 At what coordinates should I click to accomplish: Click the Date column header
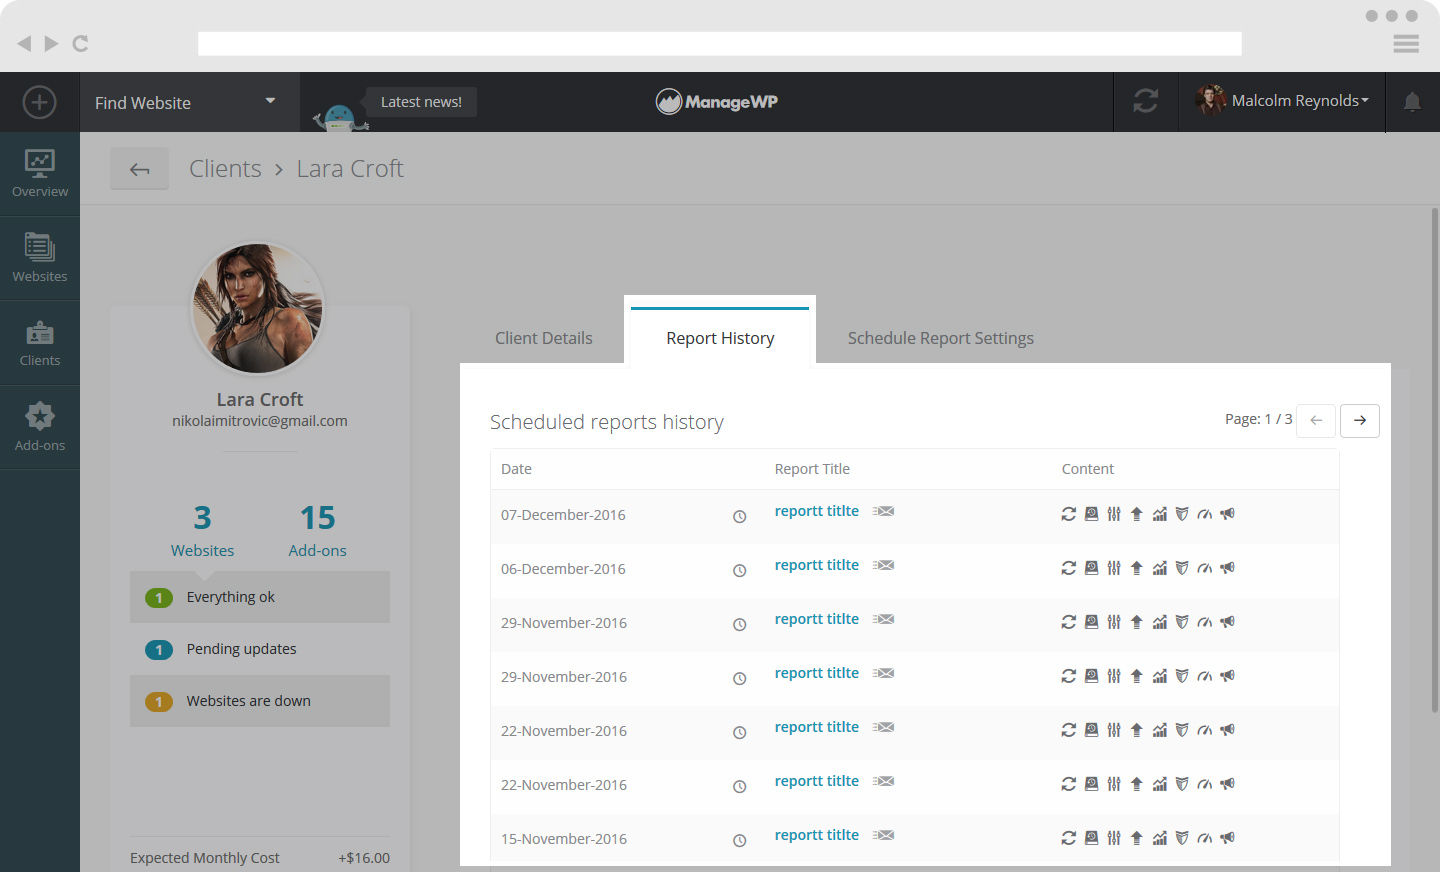coord(516,469)
